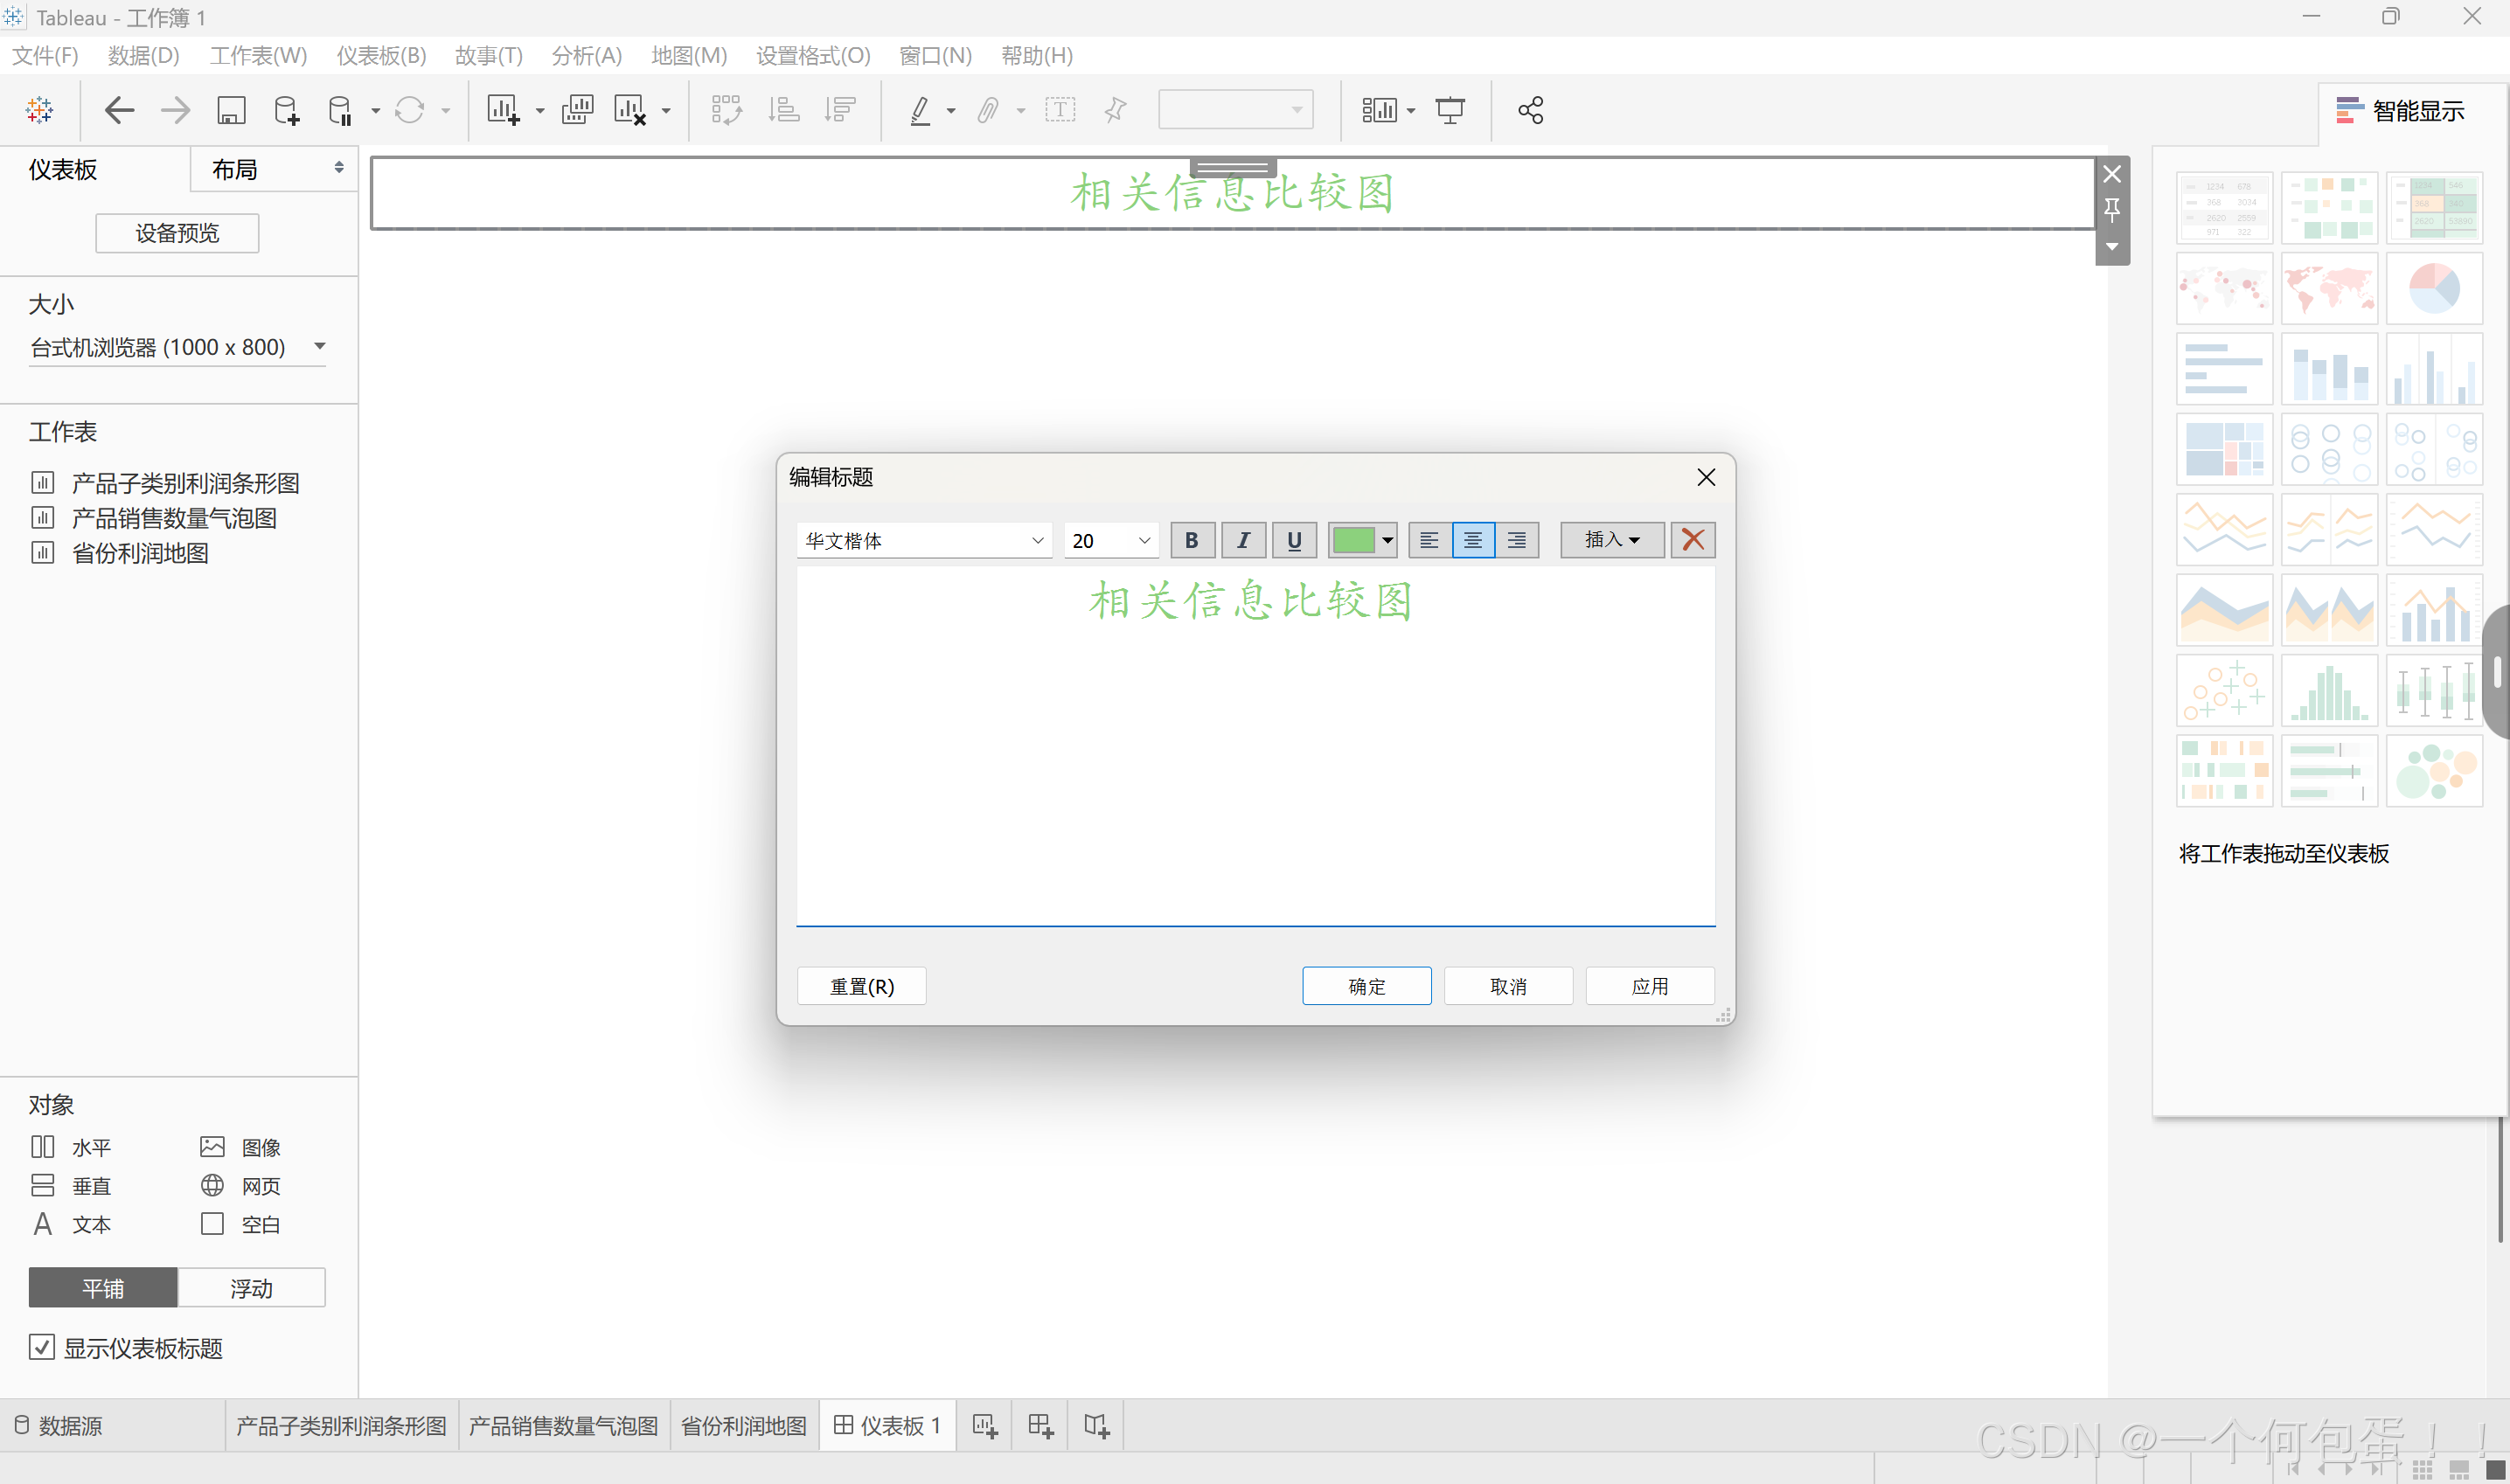Click the share workbook icon
Image resolution: width=2510 pixels, height=1484 pixels.
1530,110
